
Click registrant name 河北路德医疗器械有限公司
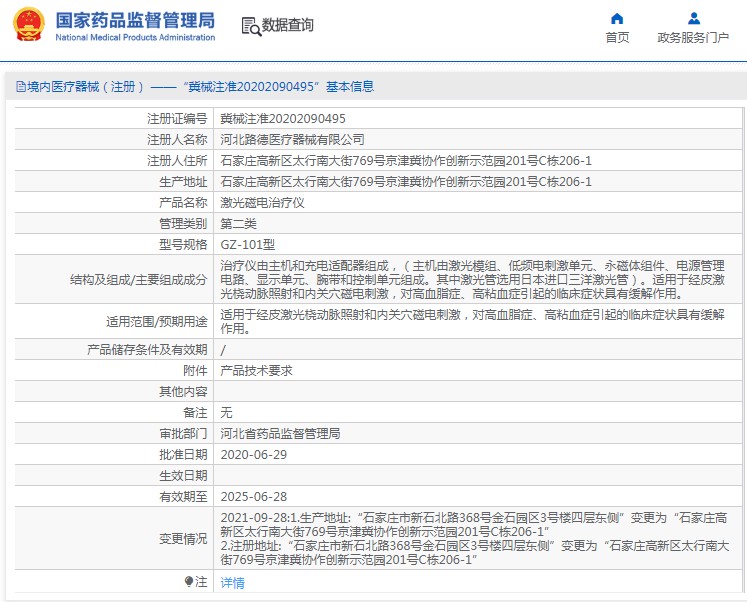click(292, 140)
